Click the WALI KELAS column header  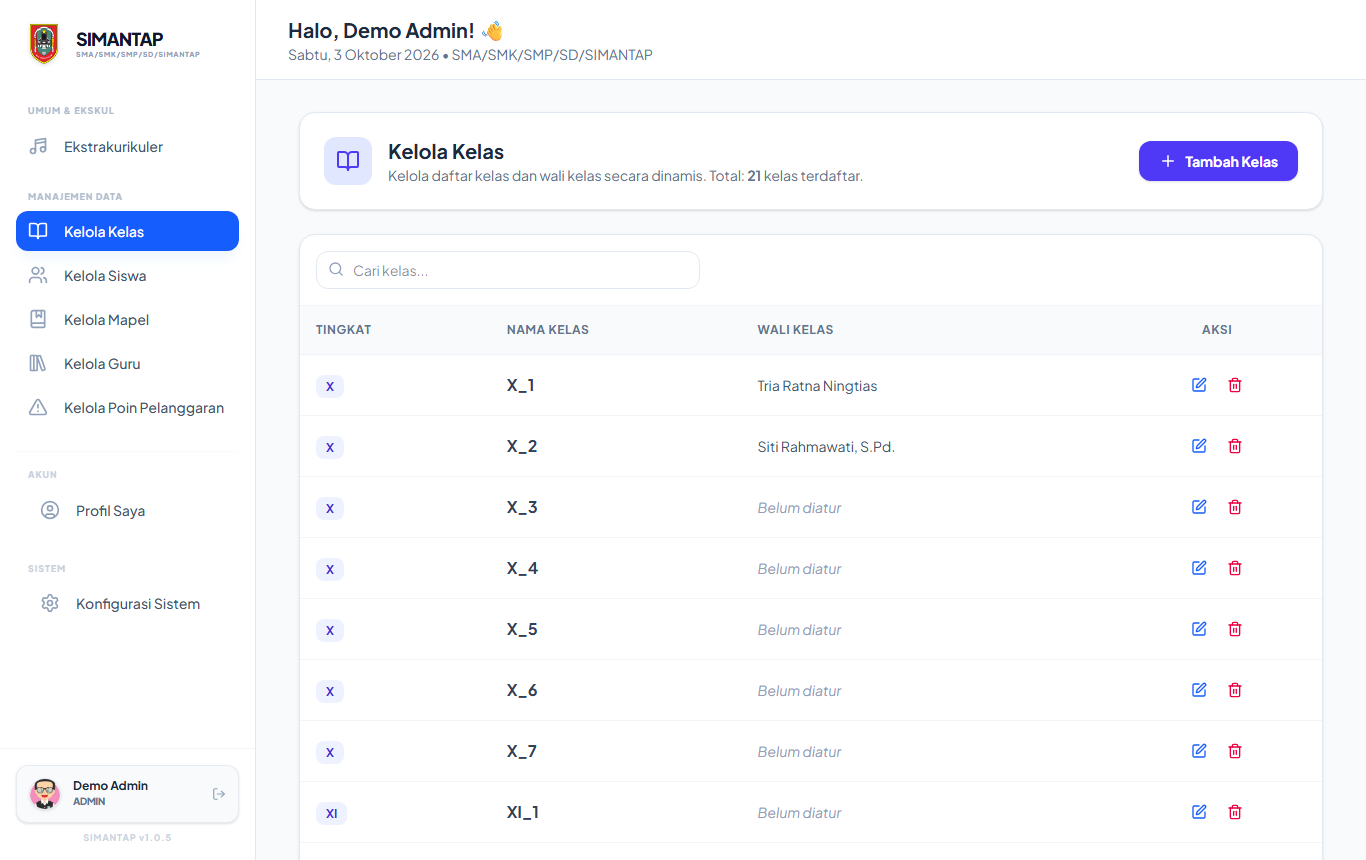[x=795, y=330]
